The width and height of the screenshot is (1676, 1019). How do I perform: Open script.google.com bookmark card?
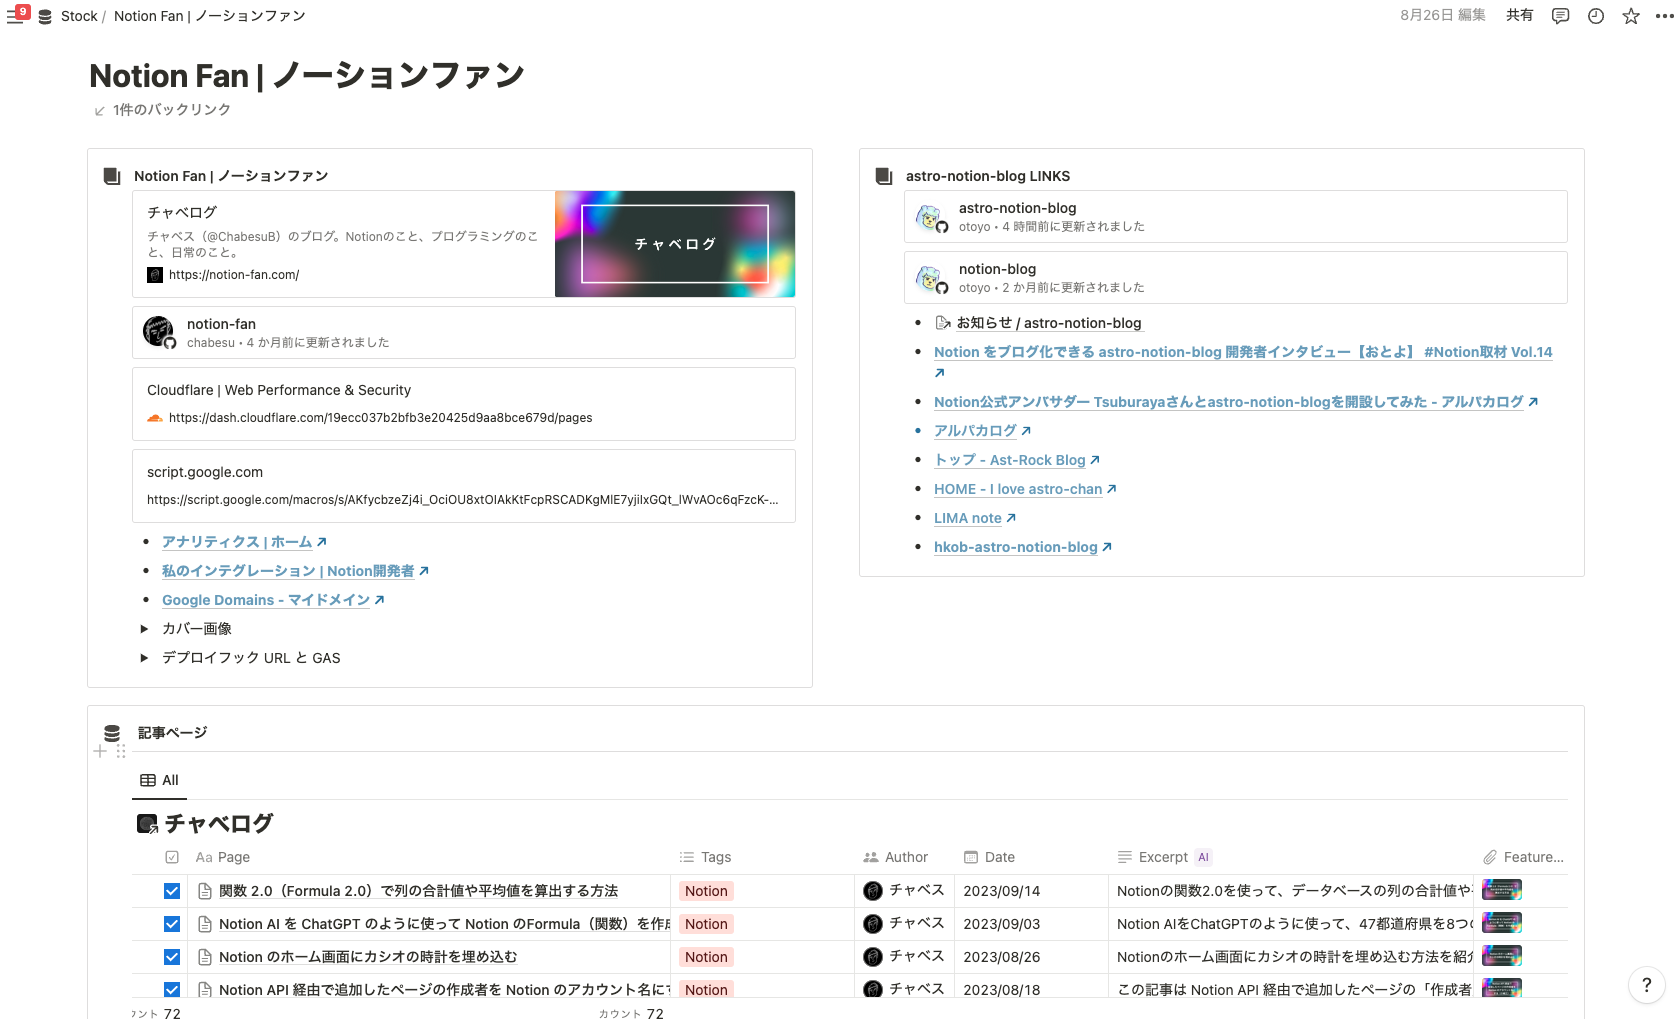(464, 486)
